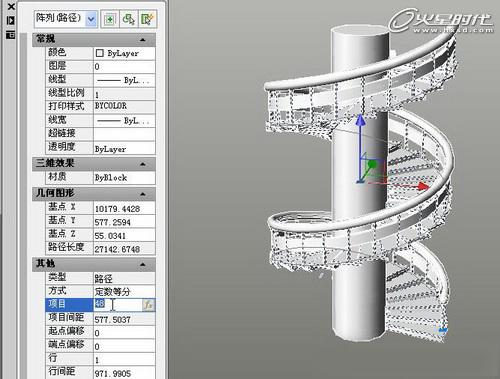
Task: Click the red X-axis gizmo arrow
Action: [x=423, y=186]
